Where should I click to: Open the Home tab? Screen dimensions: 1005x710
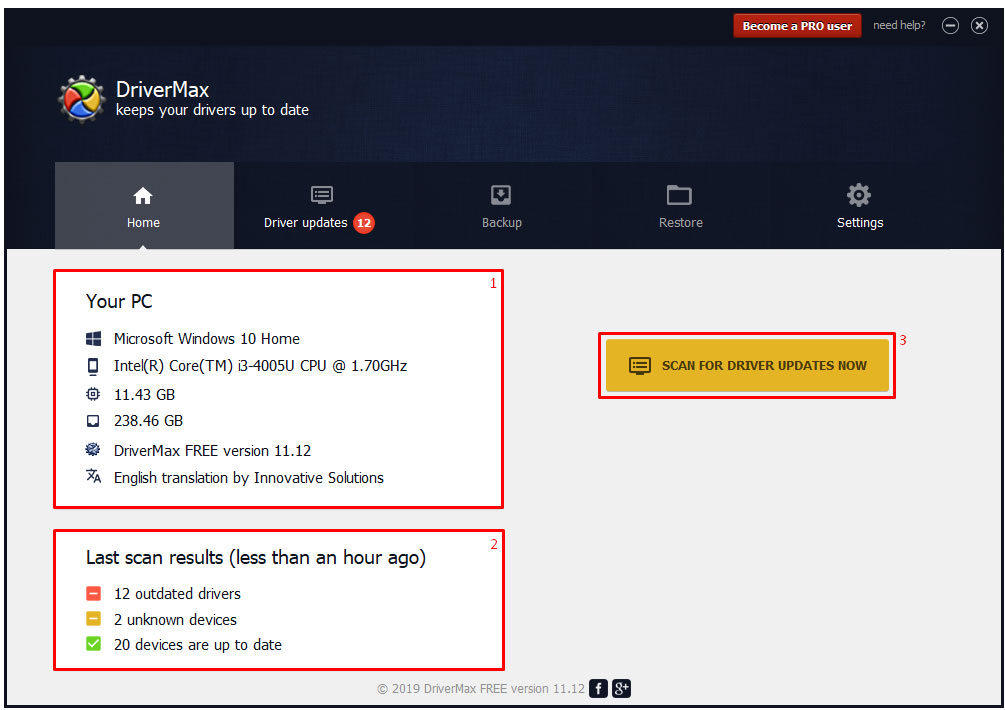click(x=144, y=206)
